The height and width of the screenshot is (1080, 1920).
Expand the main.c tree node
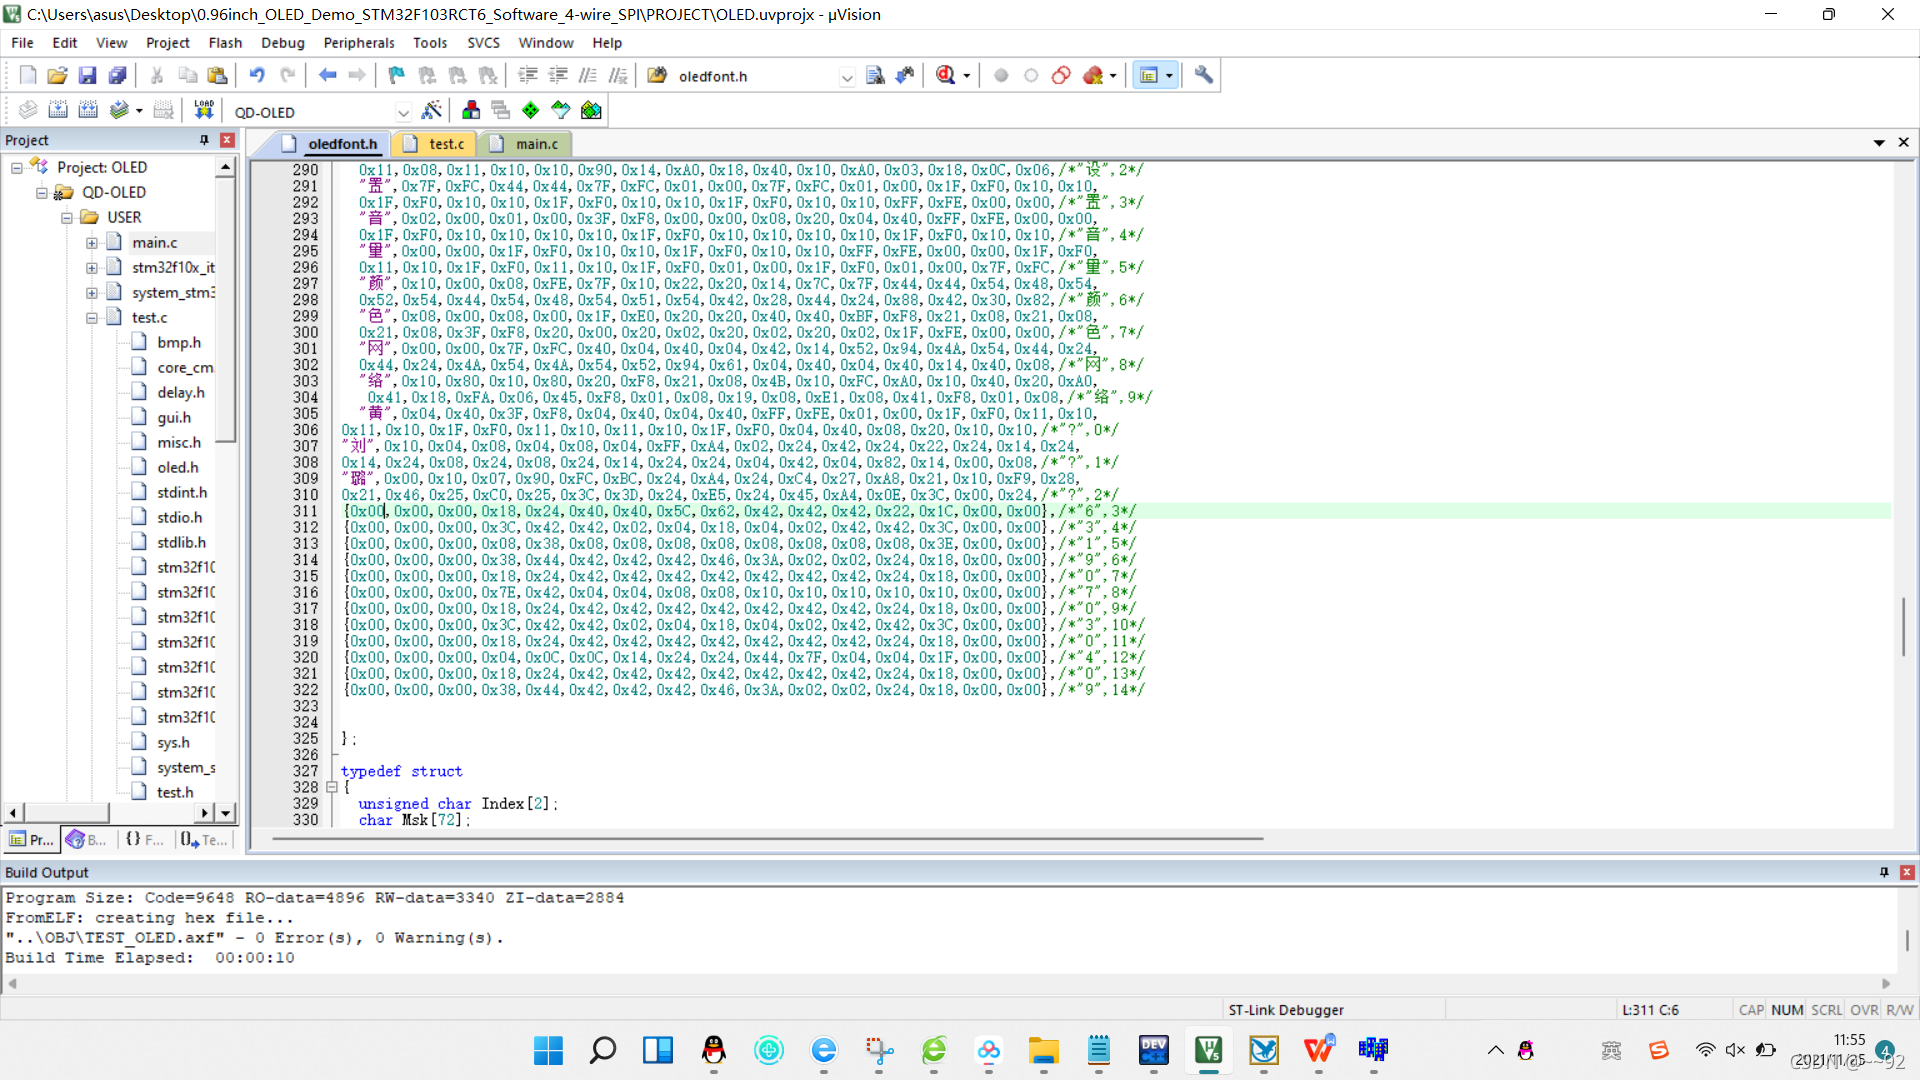91,243
